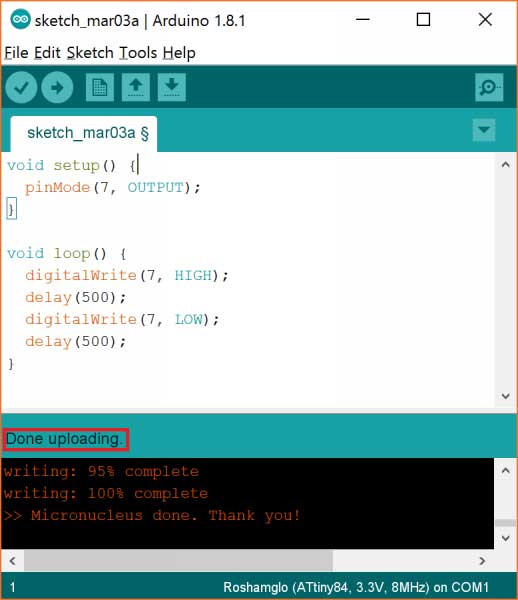The width and height of the screenshot is (518, 600).
Task: Click the 'Done uploading.' status message
Action: (64, 439)
